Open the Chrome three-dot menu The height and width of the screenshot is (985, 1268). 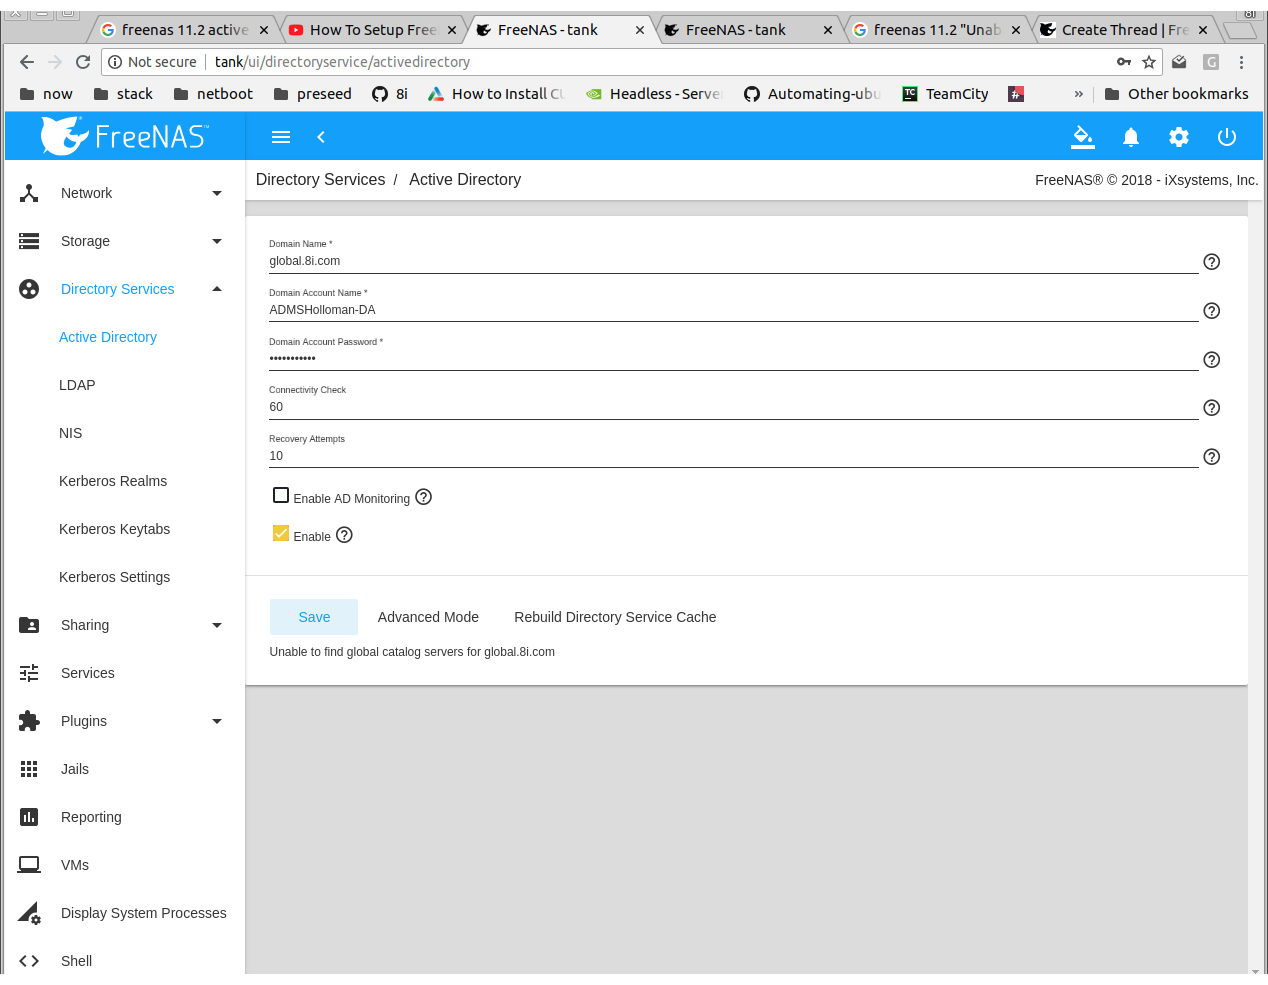(1242, 62)
